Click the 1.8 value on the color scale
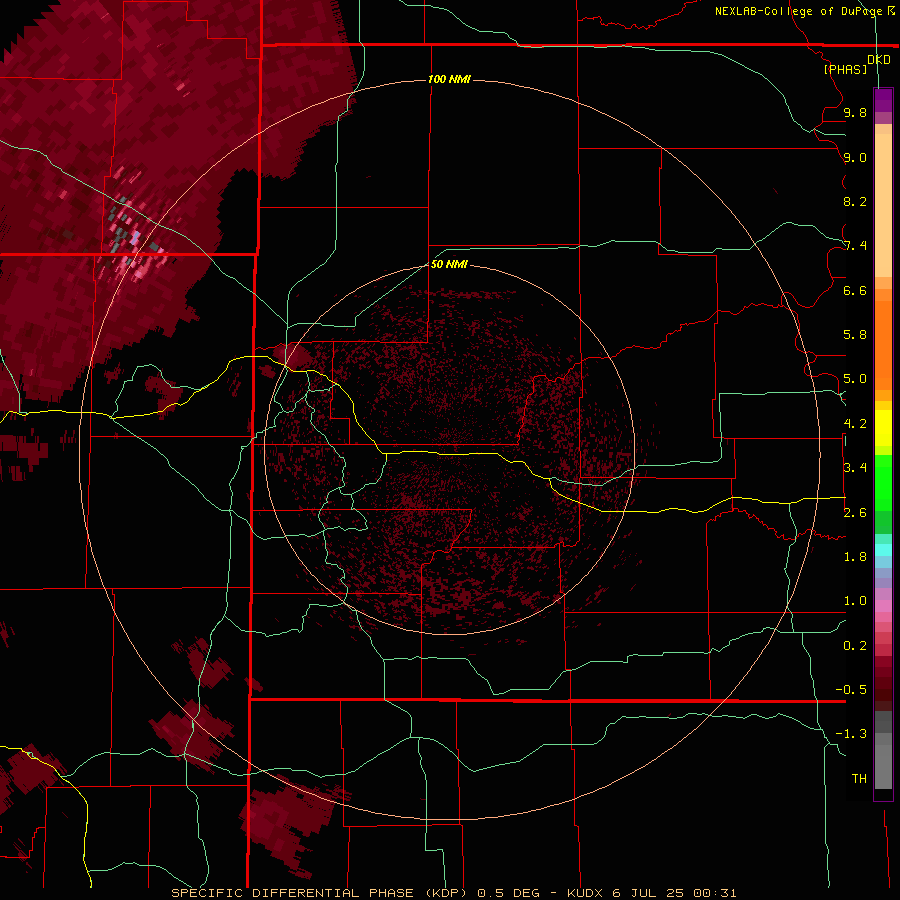The image size is (900, 900). tap(855, 557)
